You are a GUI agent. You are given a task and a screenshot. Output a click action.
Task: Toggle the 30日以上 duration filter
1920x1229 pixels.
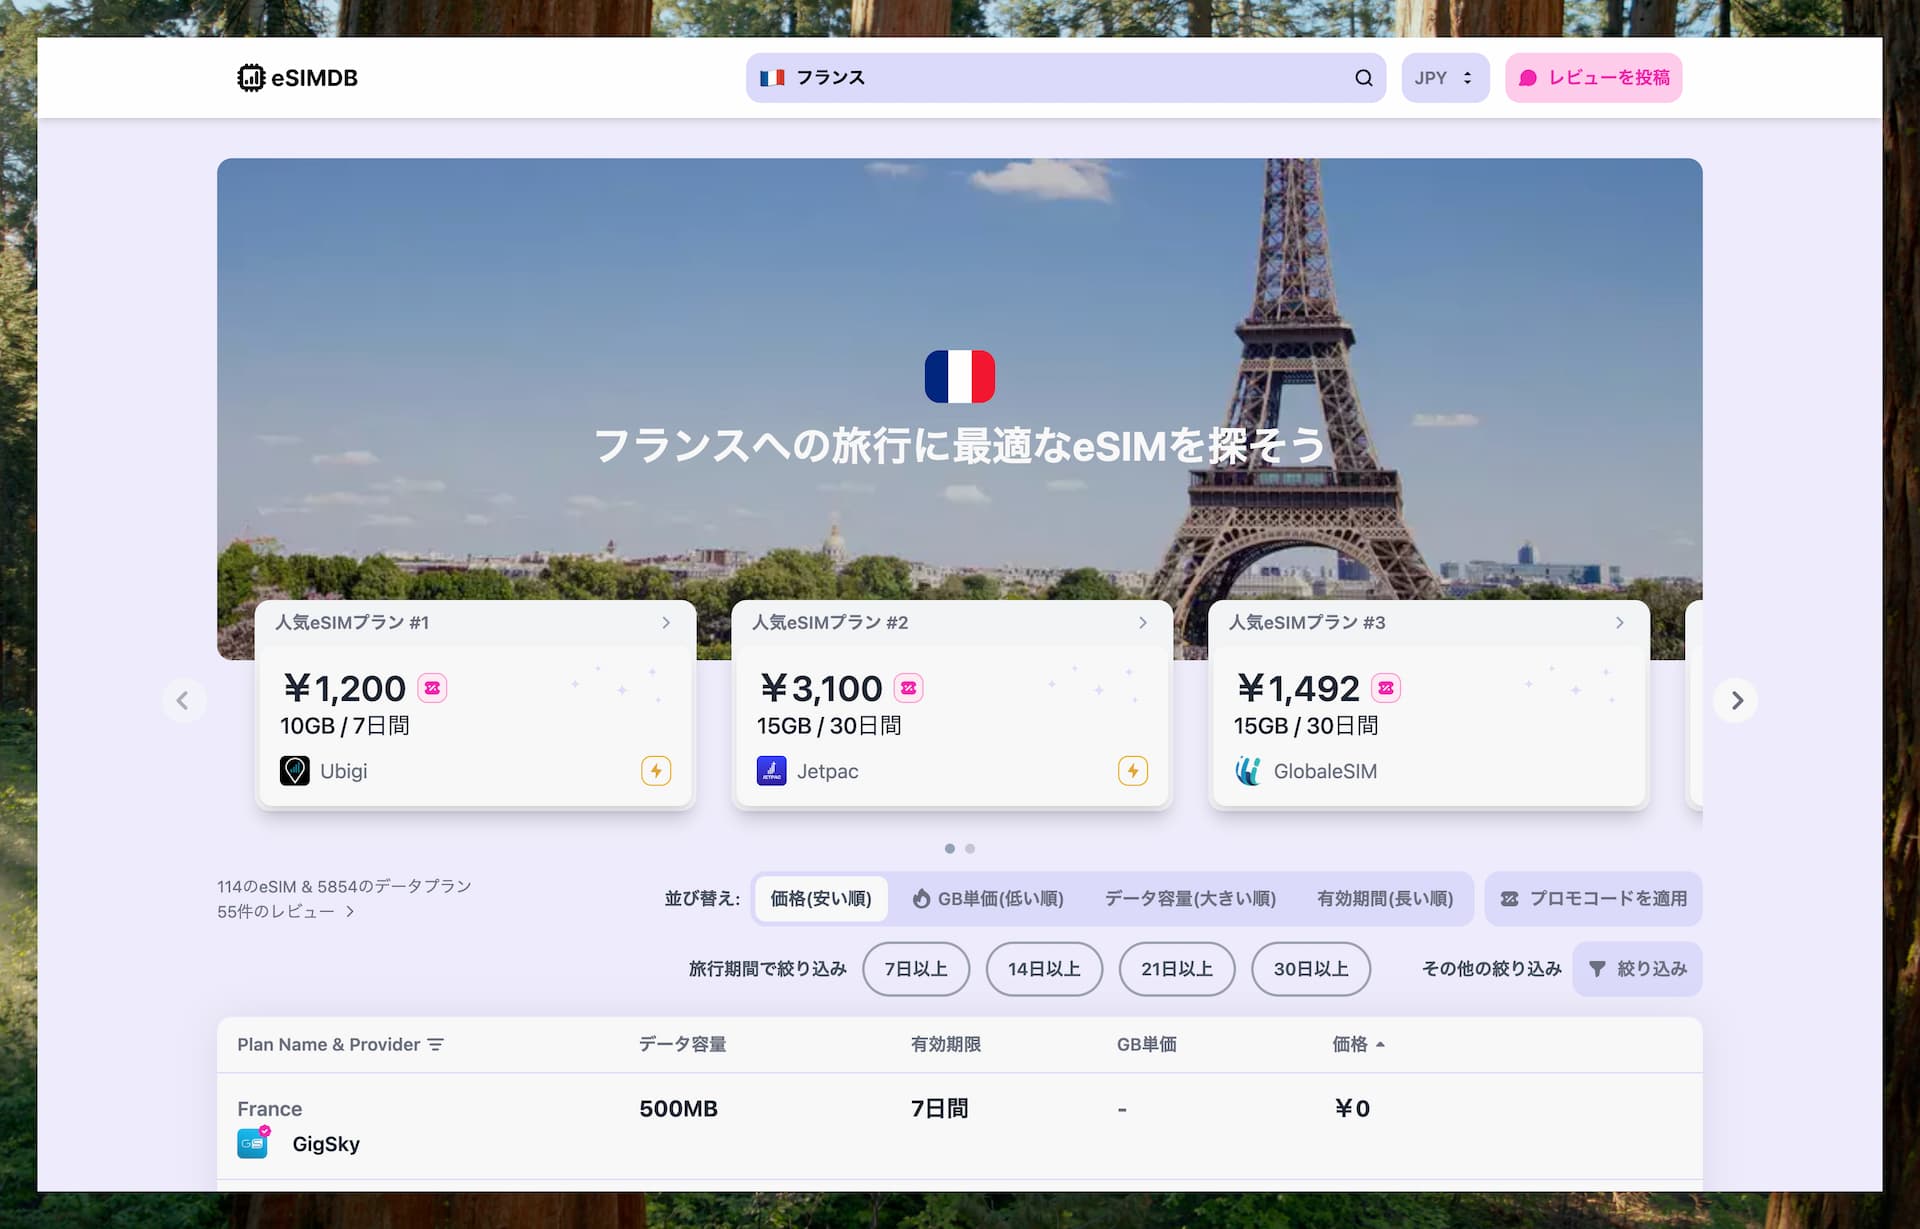coord(1311,969)
